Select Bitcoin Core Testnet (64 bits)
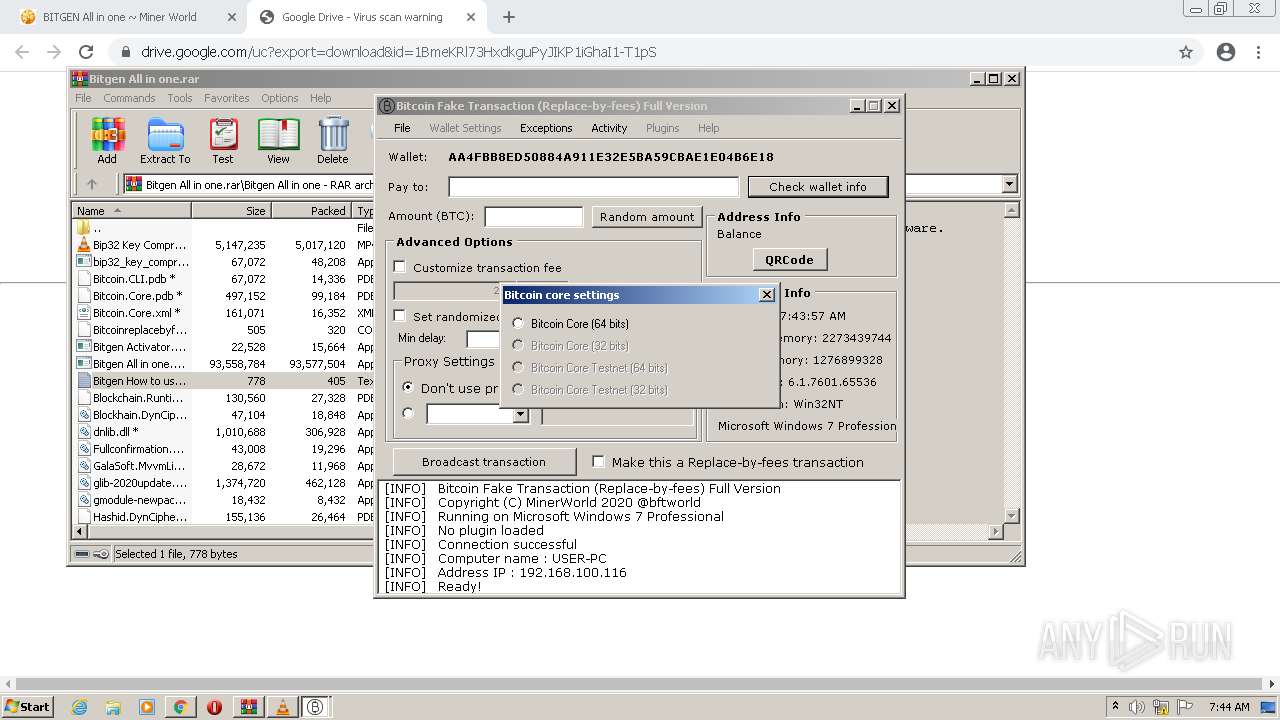 point(518,368)
